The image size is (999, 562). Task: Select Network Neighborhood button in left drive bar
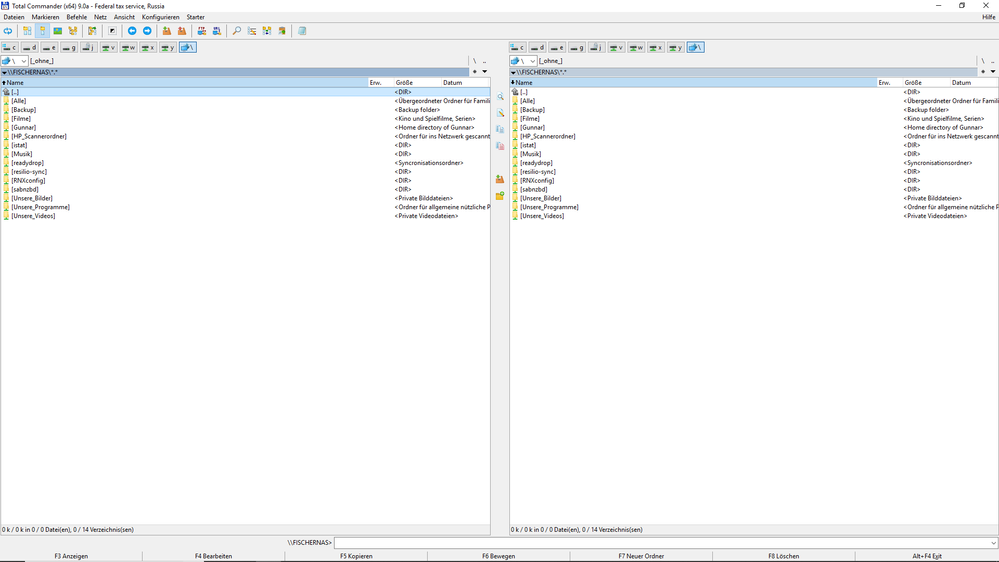click(187, 47)
